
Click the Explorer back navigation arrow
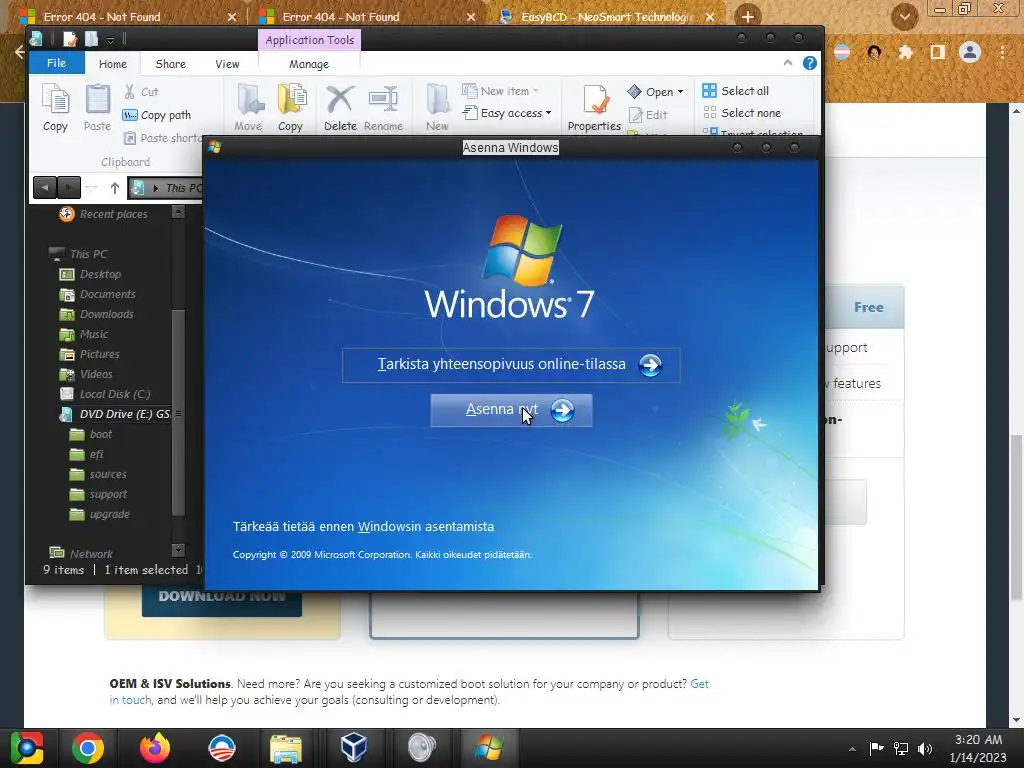click(x=45, y=188)
